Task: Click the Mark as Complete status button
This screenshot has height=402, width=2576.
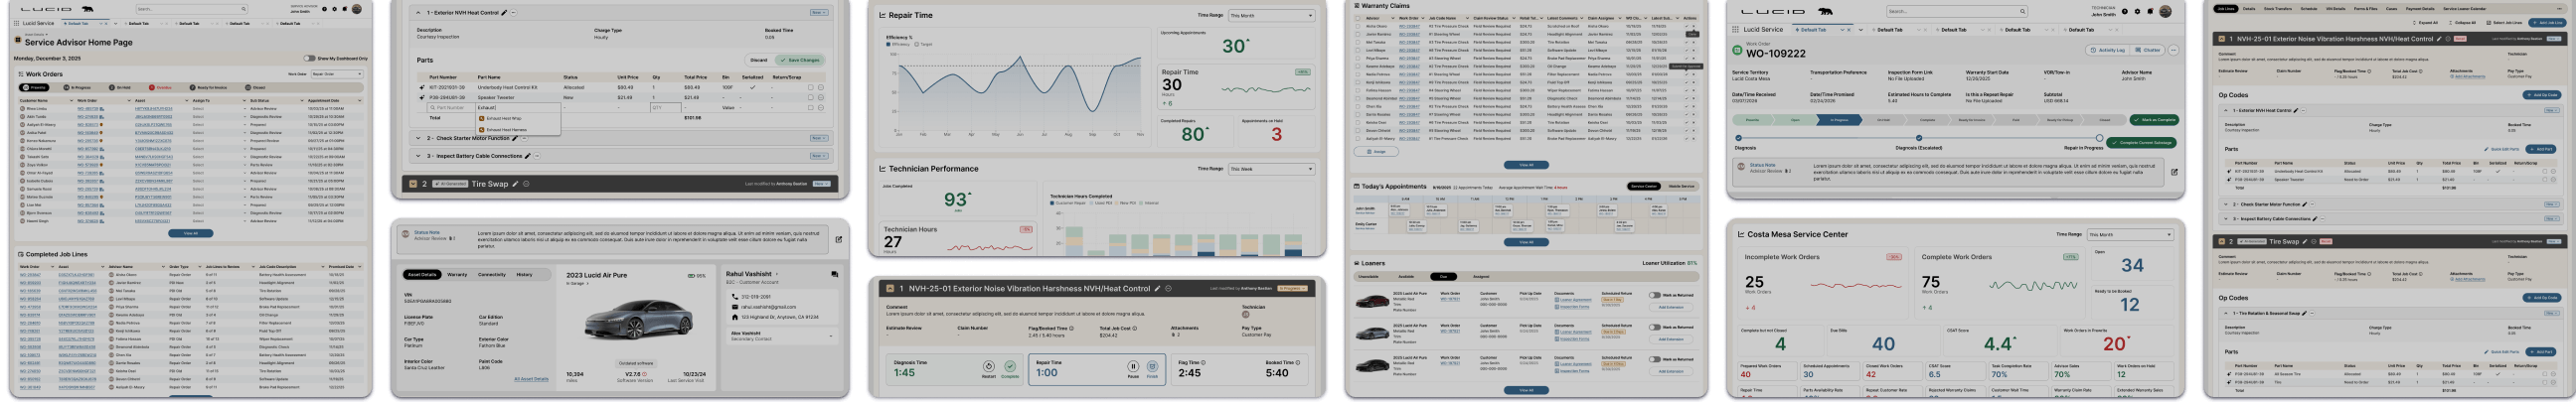Action: point(2154,120)
